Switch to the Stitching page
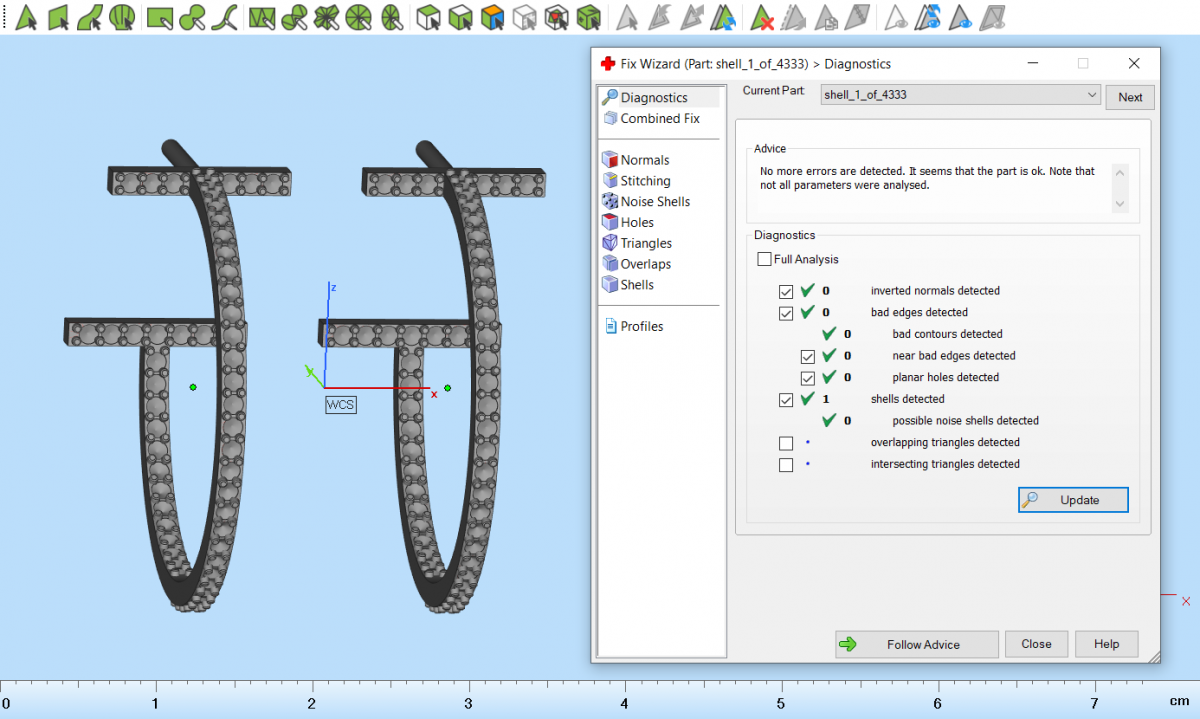 tap(645, 181)
